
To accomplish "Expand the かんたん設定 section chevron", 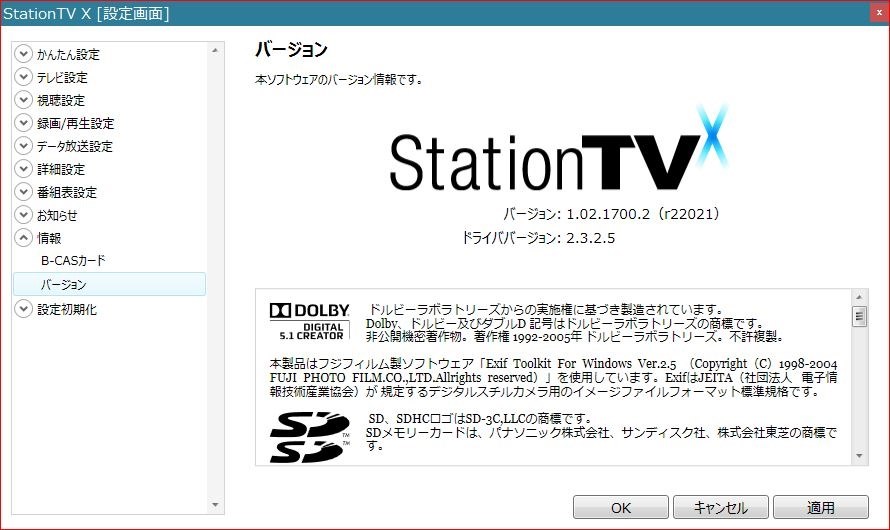I will [23, 54].
